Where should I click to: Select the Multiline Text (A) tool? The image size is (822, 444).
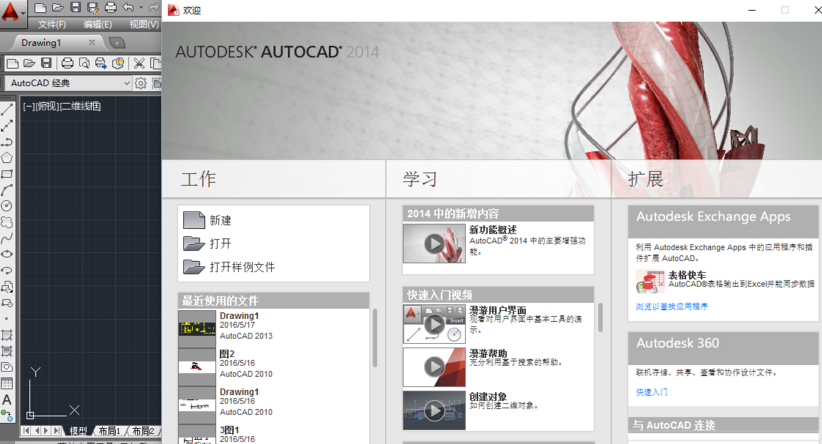[7, 399]
